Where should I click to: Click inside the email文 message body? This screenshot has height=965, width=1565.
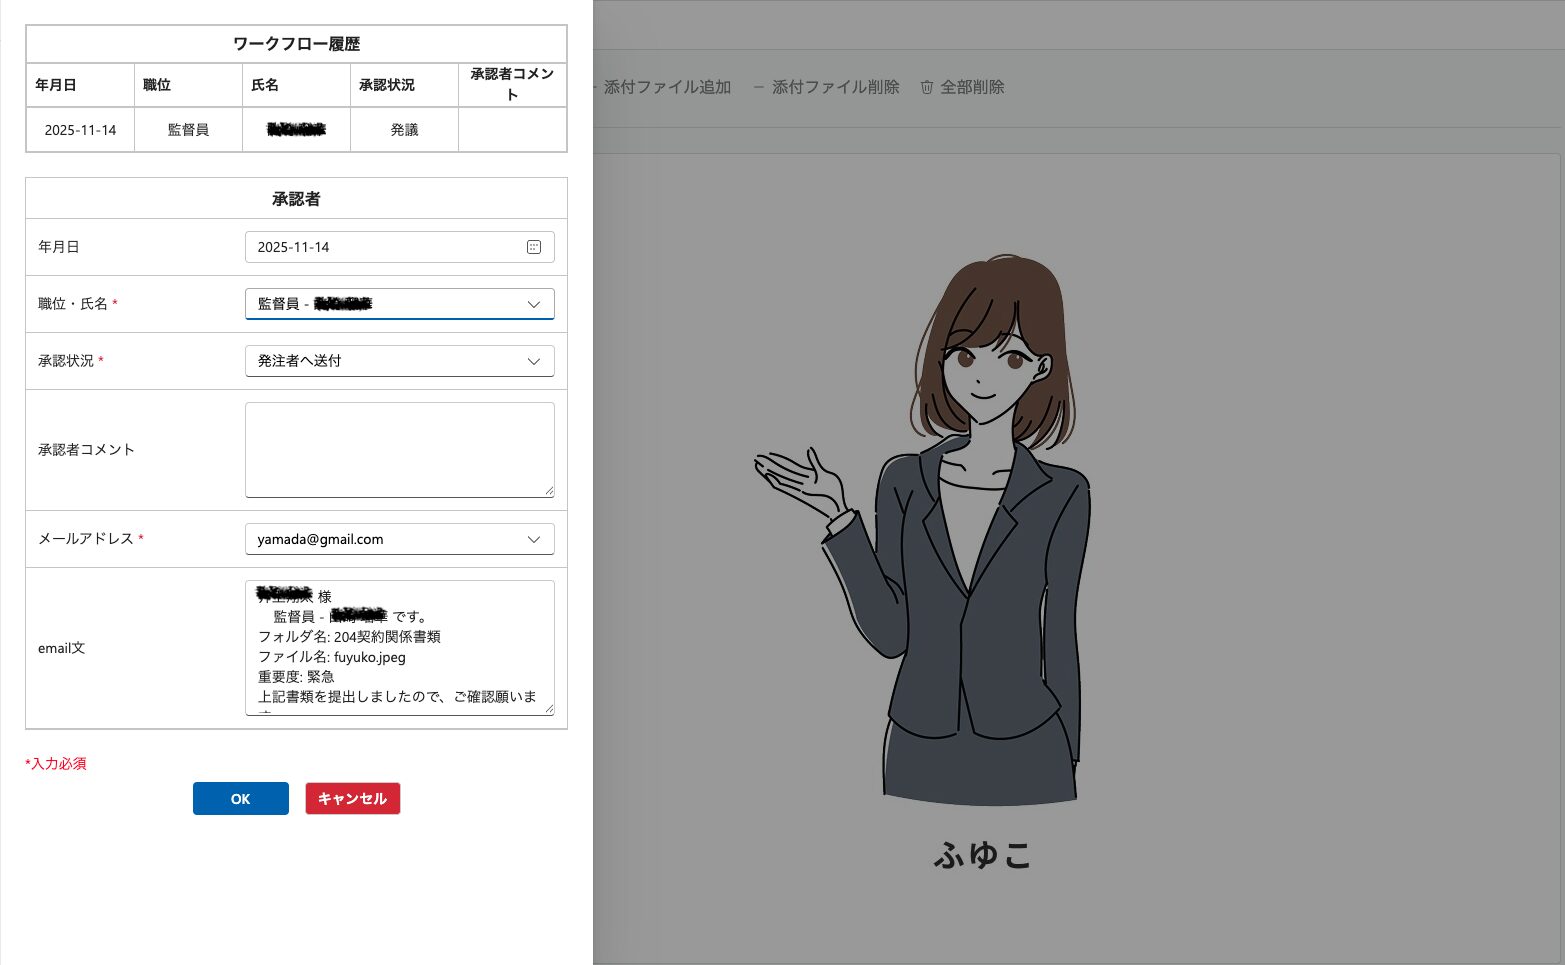pos(398,647)
